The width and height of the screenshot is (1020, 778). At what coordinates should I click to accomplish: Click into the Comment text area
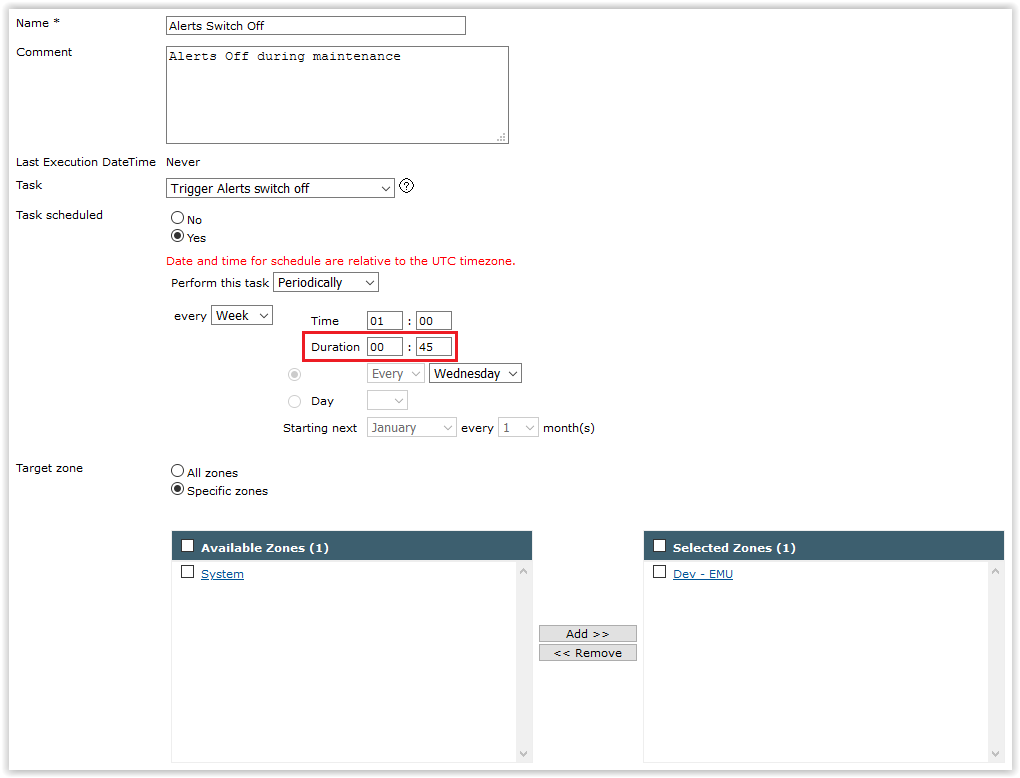coord(338,95)
